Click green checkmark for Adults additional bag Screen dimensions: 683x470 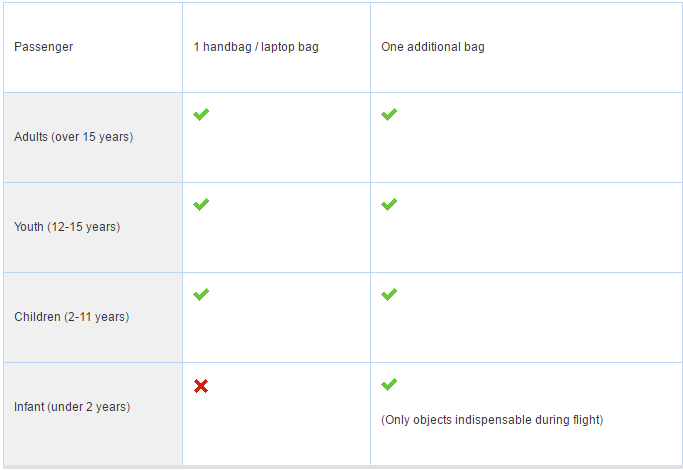tap(389, 115)
